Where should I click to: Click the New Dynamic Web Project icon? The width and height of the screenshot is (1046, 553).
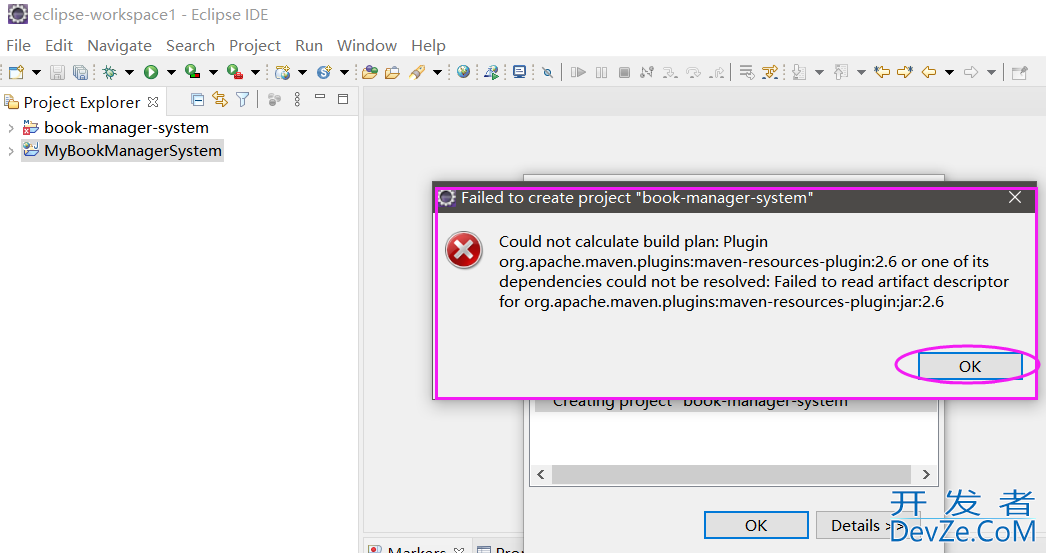click(283, 72)
